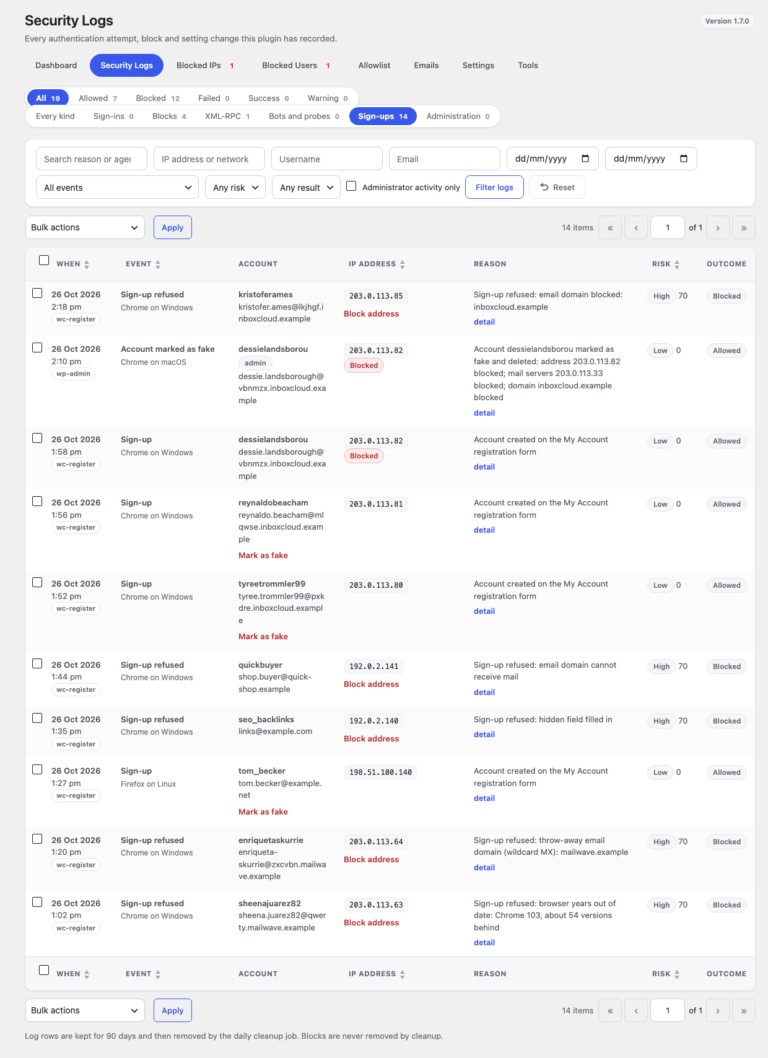Show only XML-RPC log kind
768x1058 pixels.
tap(227, 116)
